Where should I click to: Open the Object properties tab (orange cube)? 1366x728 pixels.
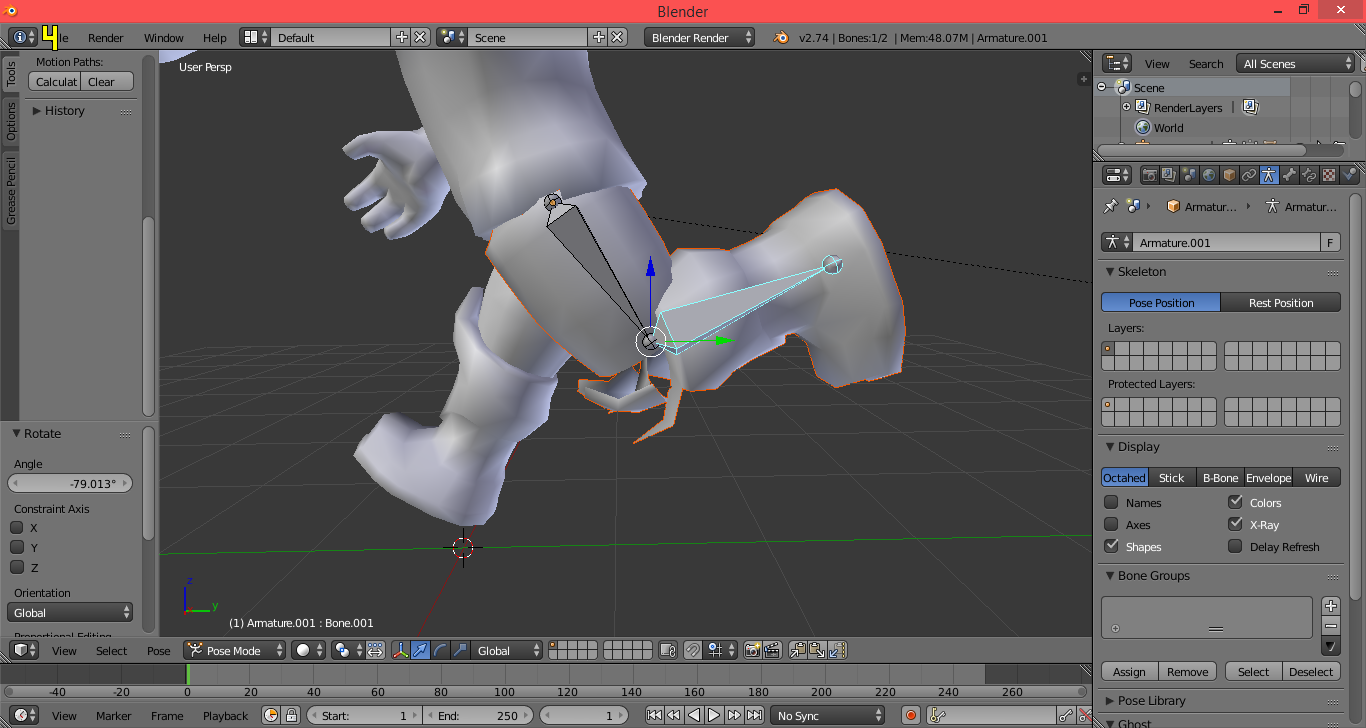[1229, 175]
